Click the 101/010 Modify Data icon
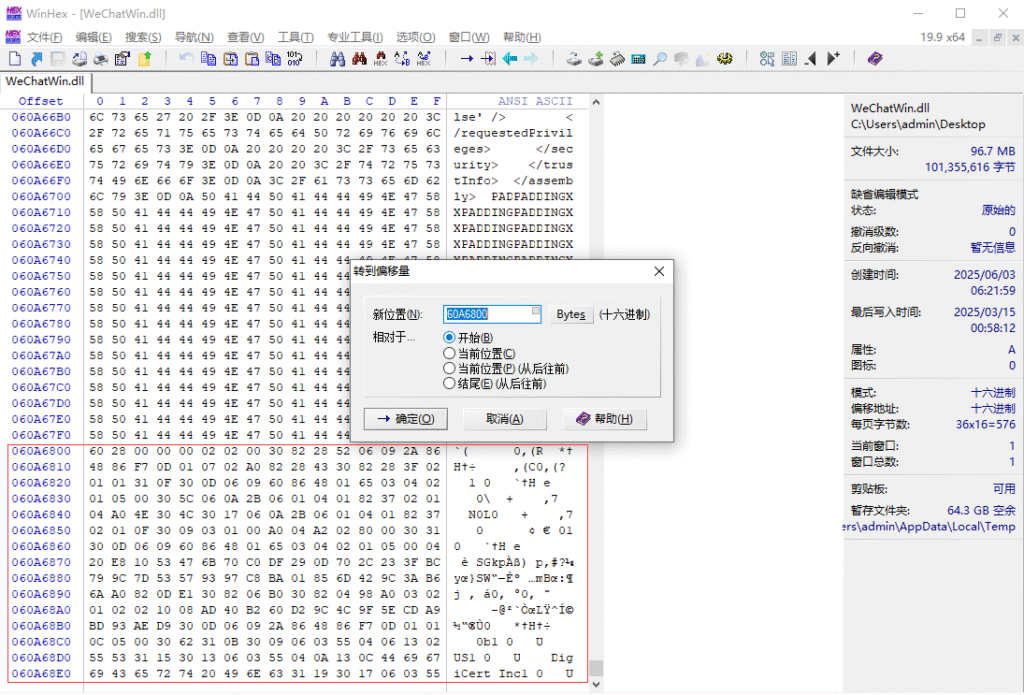The width and height of the screenshot is (1024, 695). pos(295,59)
